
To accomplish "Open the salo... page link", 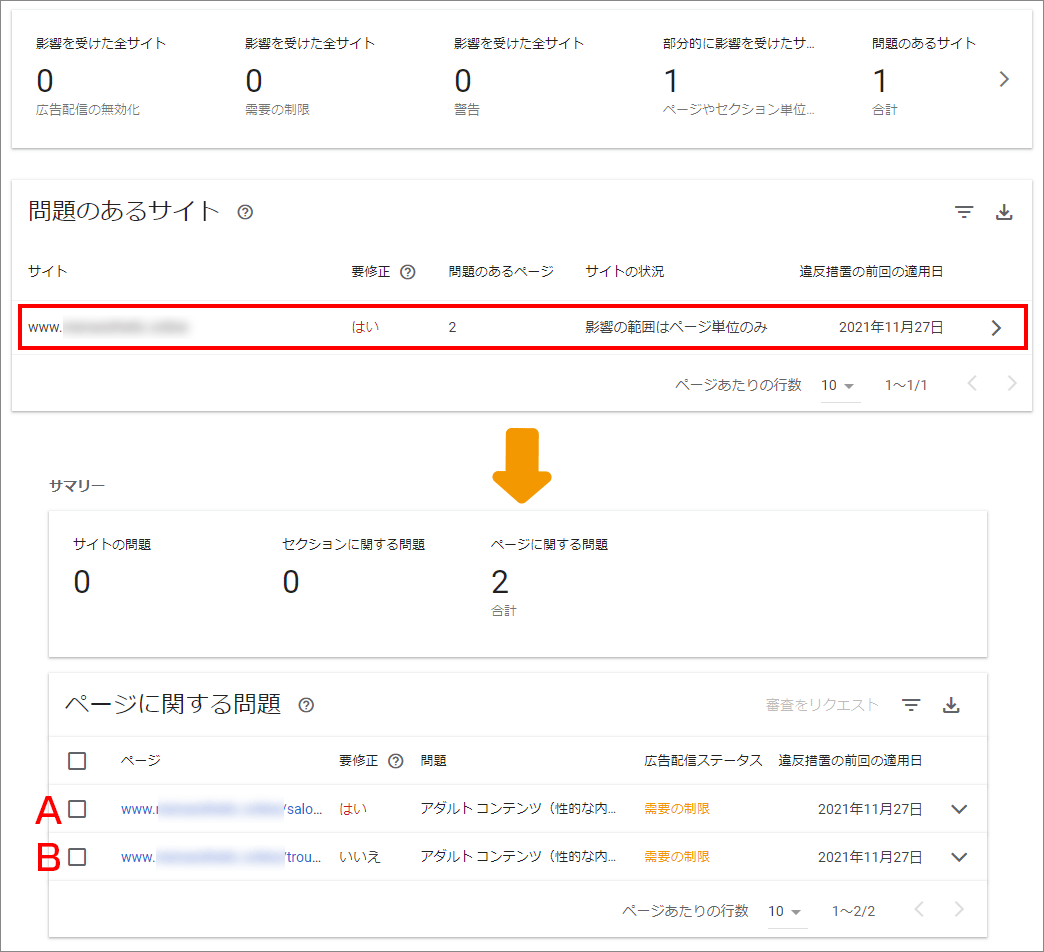I will tap(221, 809).
